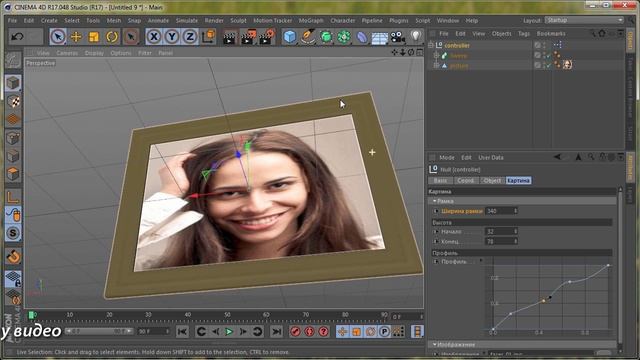Viewport: 640px width, 360px height.
Task: Click the Undo arrow icon
Action: pos(17,37)
